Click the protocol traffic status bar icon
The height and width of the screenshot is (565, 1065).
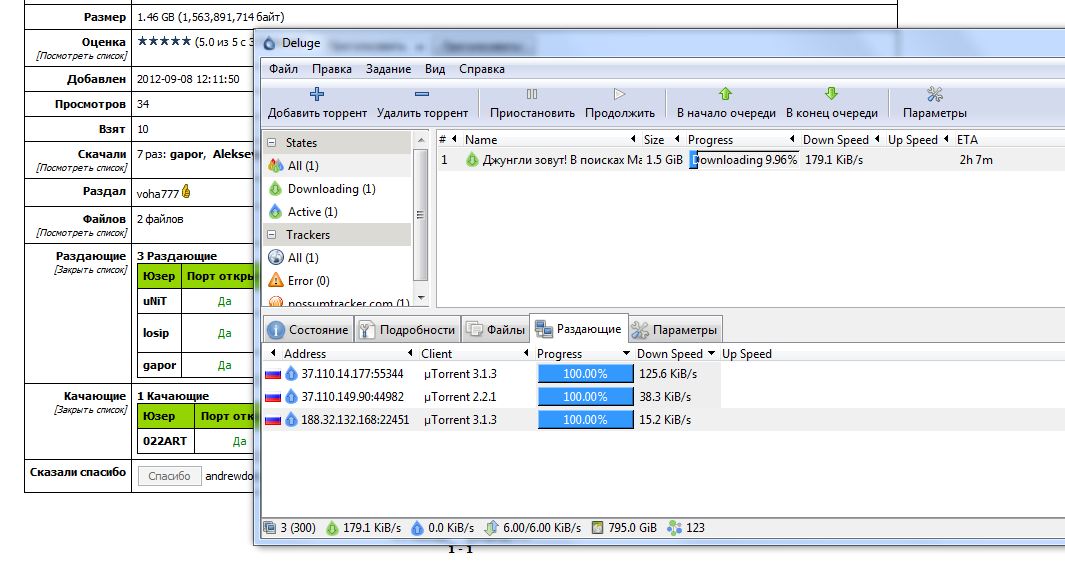click(x=491, y=528)
